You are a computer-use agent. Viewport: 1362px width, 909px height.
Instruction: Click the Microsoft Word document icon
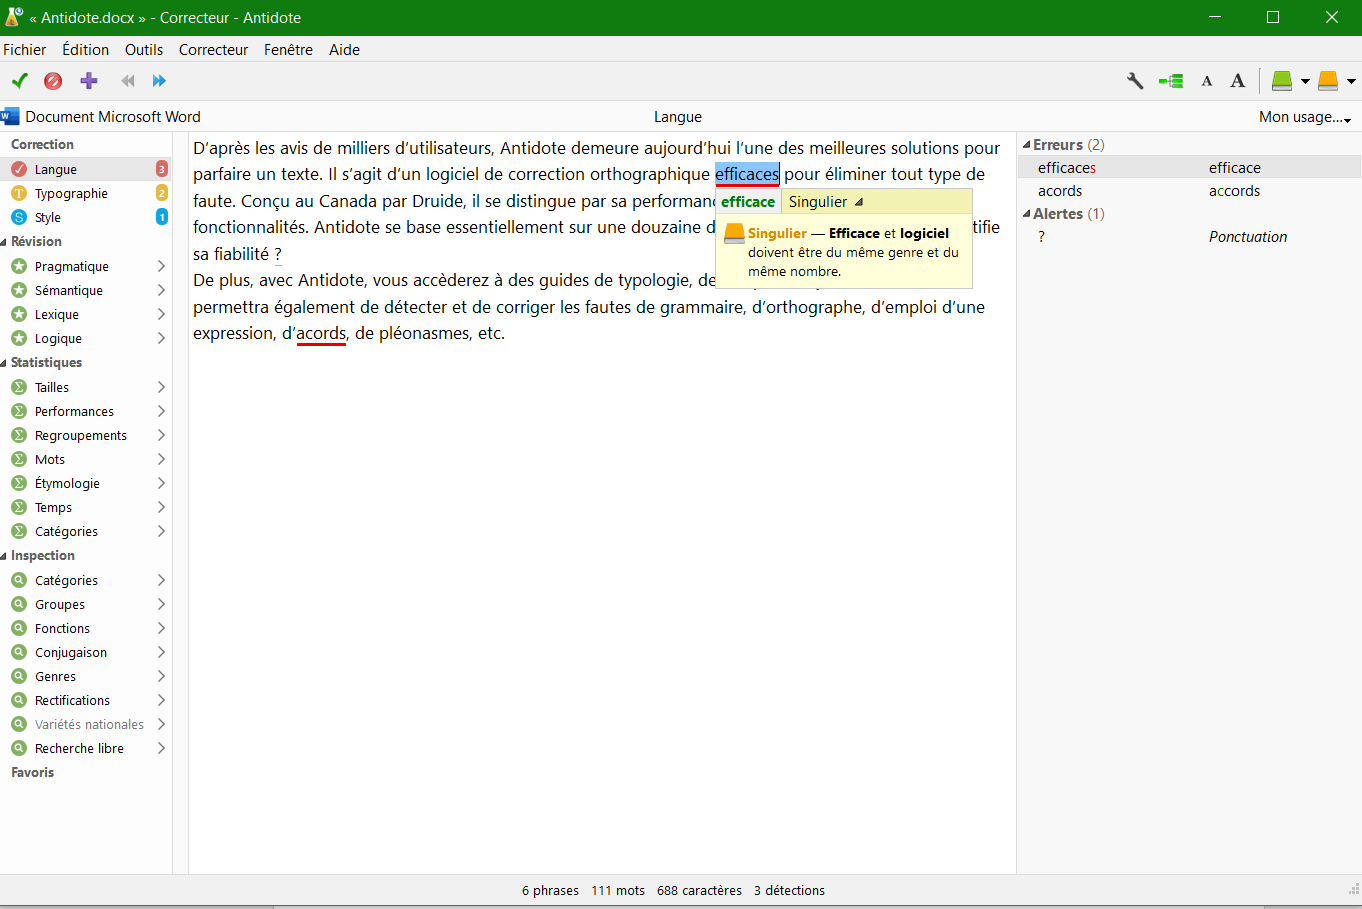10,117
